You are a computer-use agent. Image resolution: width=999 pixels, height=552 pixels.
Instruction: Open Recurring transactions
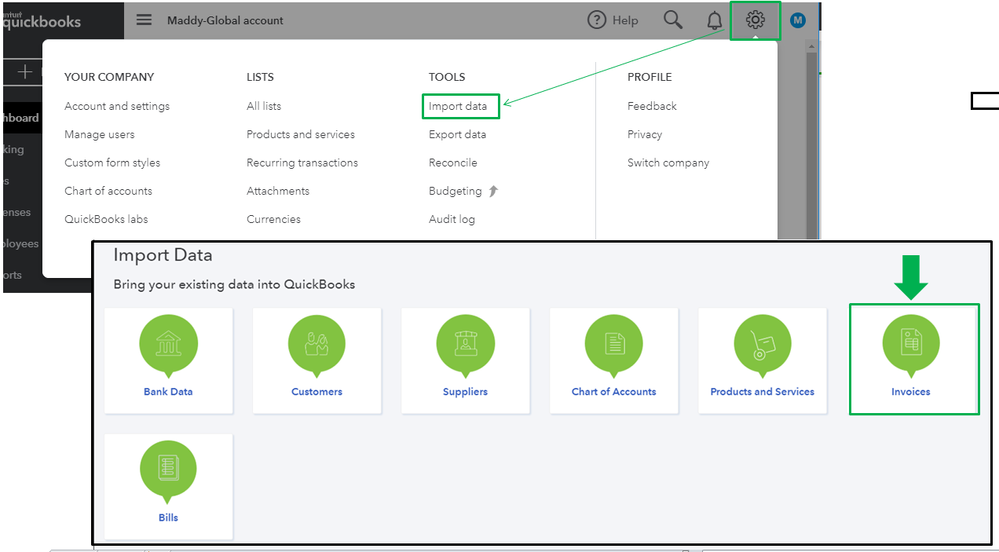[x=302, y=163]
